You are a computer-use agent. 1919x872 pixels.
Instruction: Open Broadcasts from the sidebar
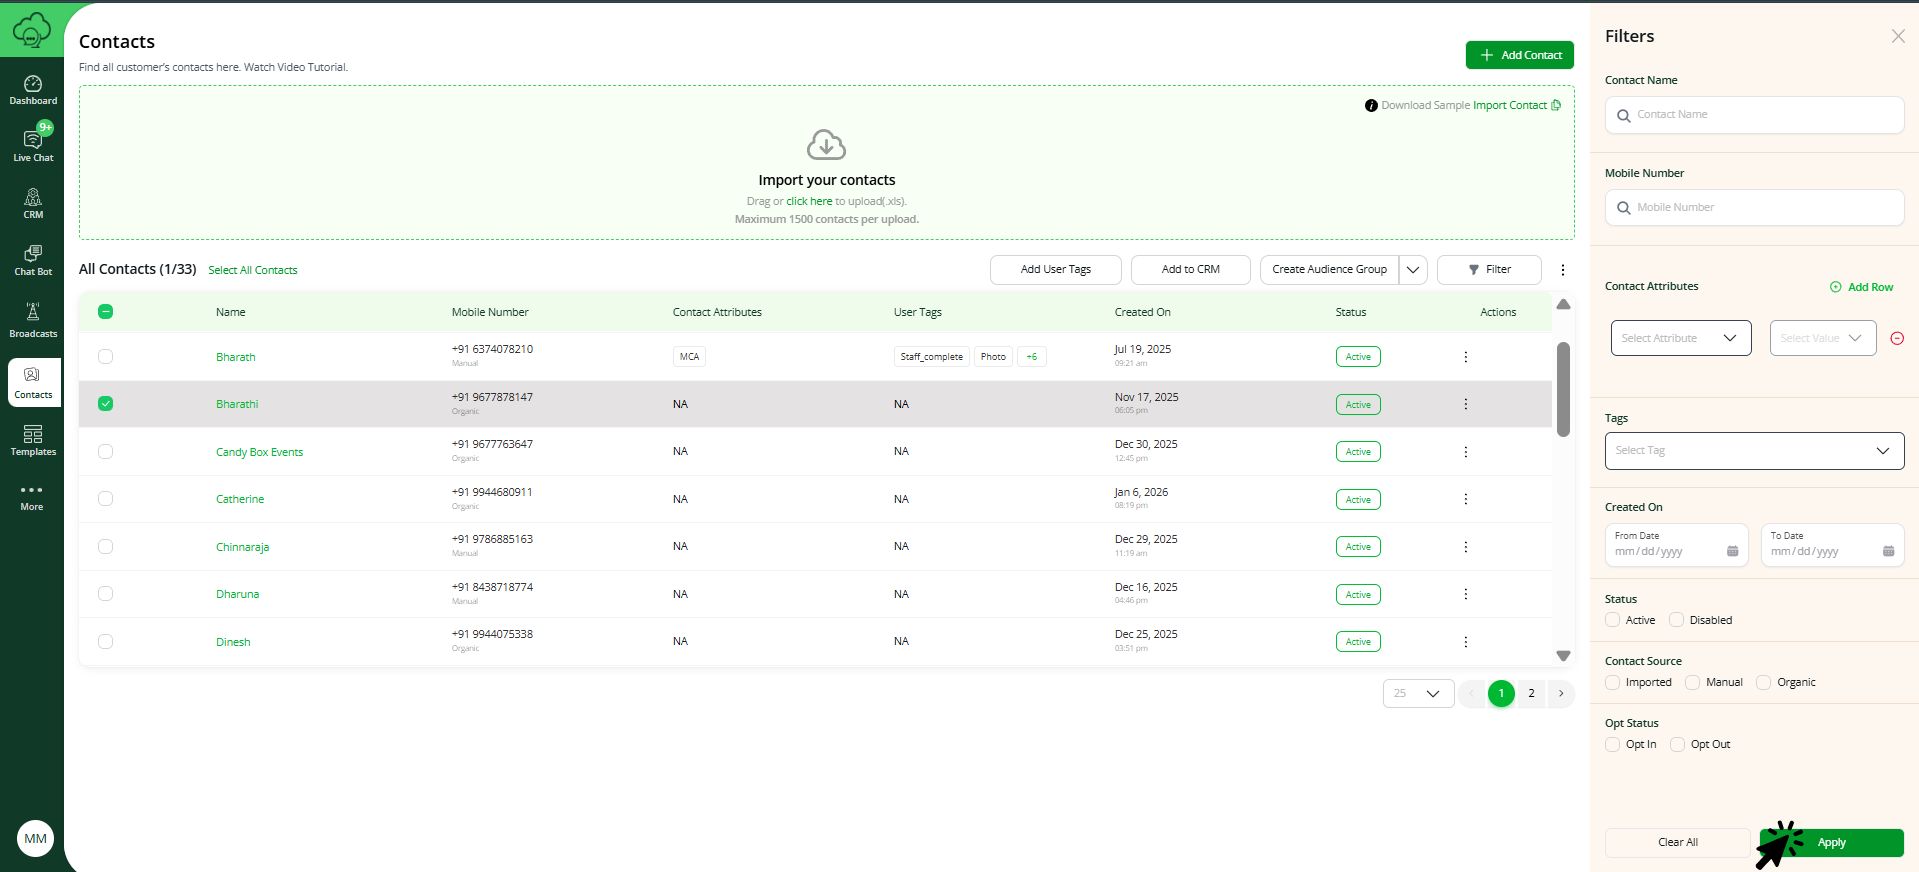coord(33,320)
